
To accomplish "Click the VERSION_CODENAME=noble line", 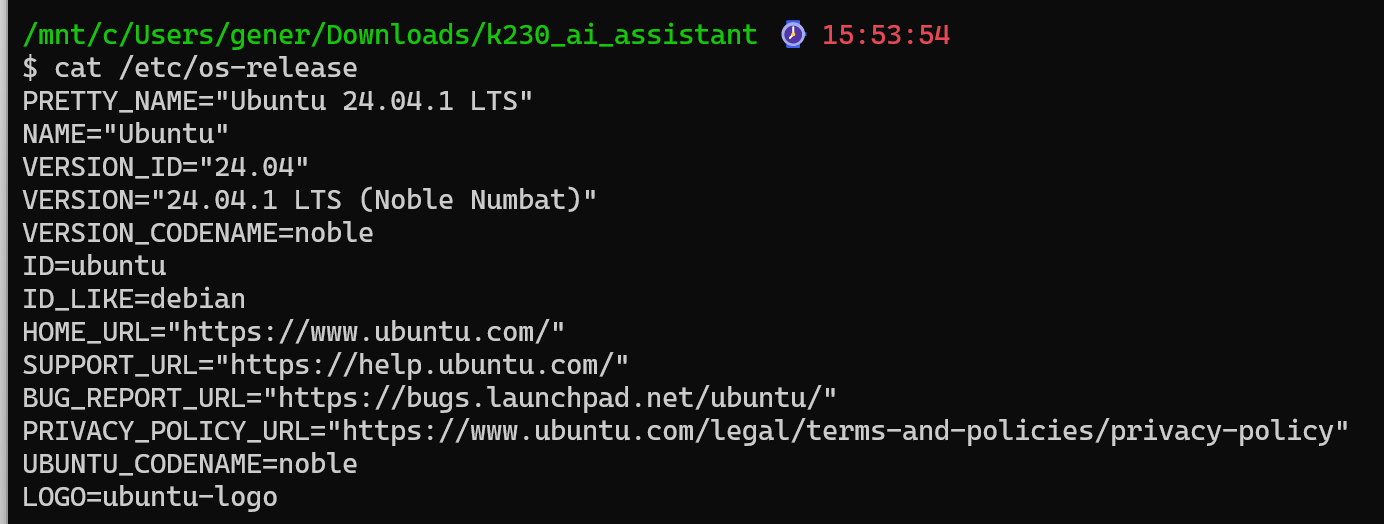I will (198, 233).
